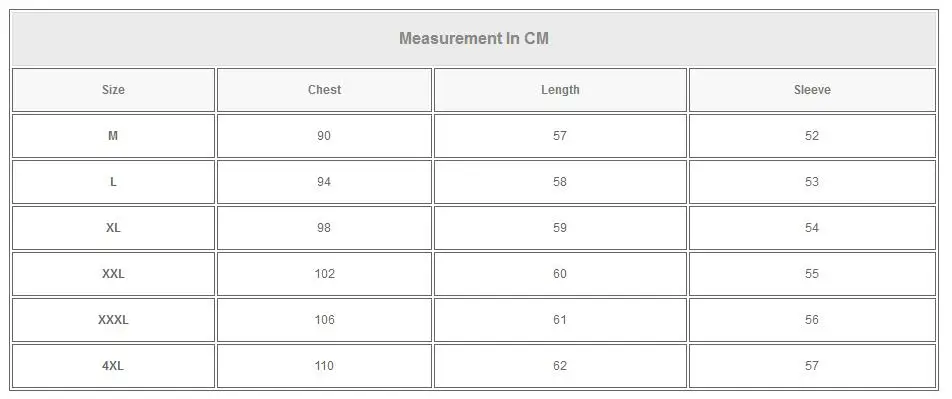The width and height of the screenshot is (952, 399).
Task: Click the M size cell
Action: [113, 136]
